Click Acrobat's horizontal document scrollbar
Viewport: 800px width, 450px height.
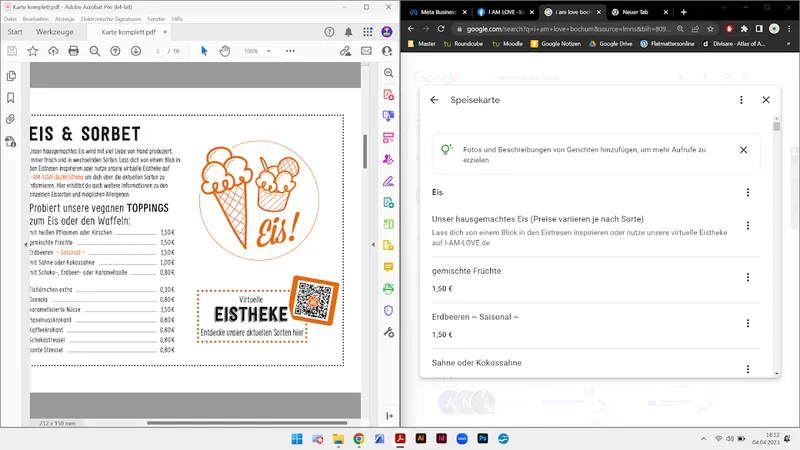click(247, 422)
